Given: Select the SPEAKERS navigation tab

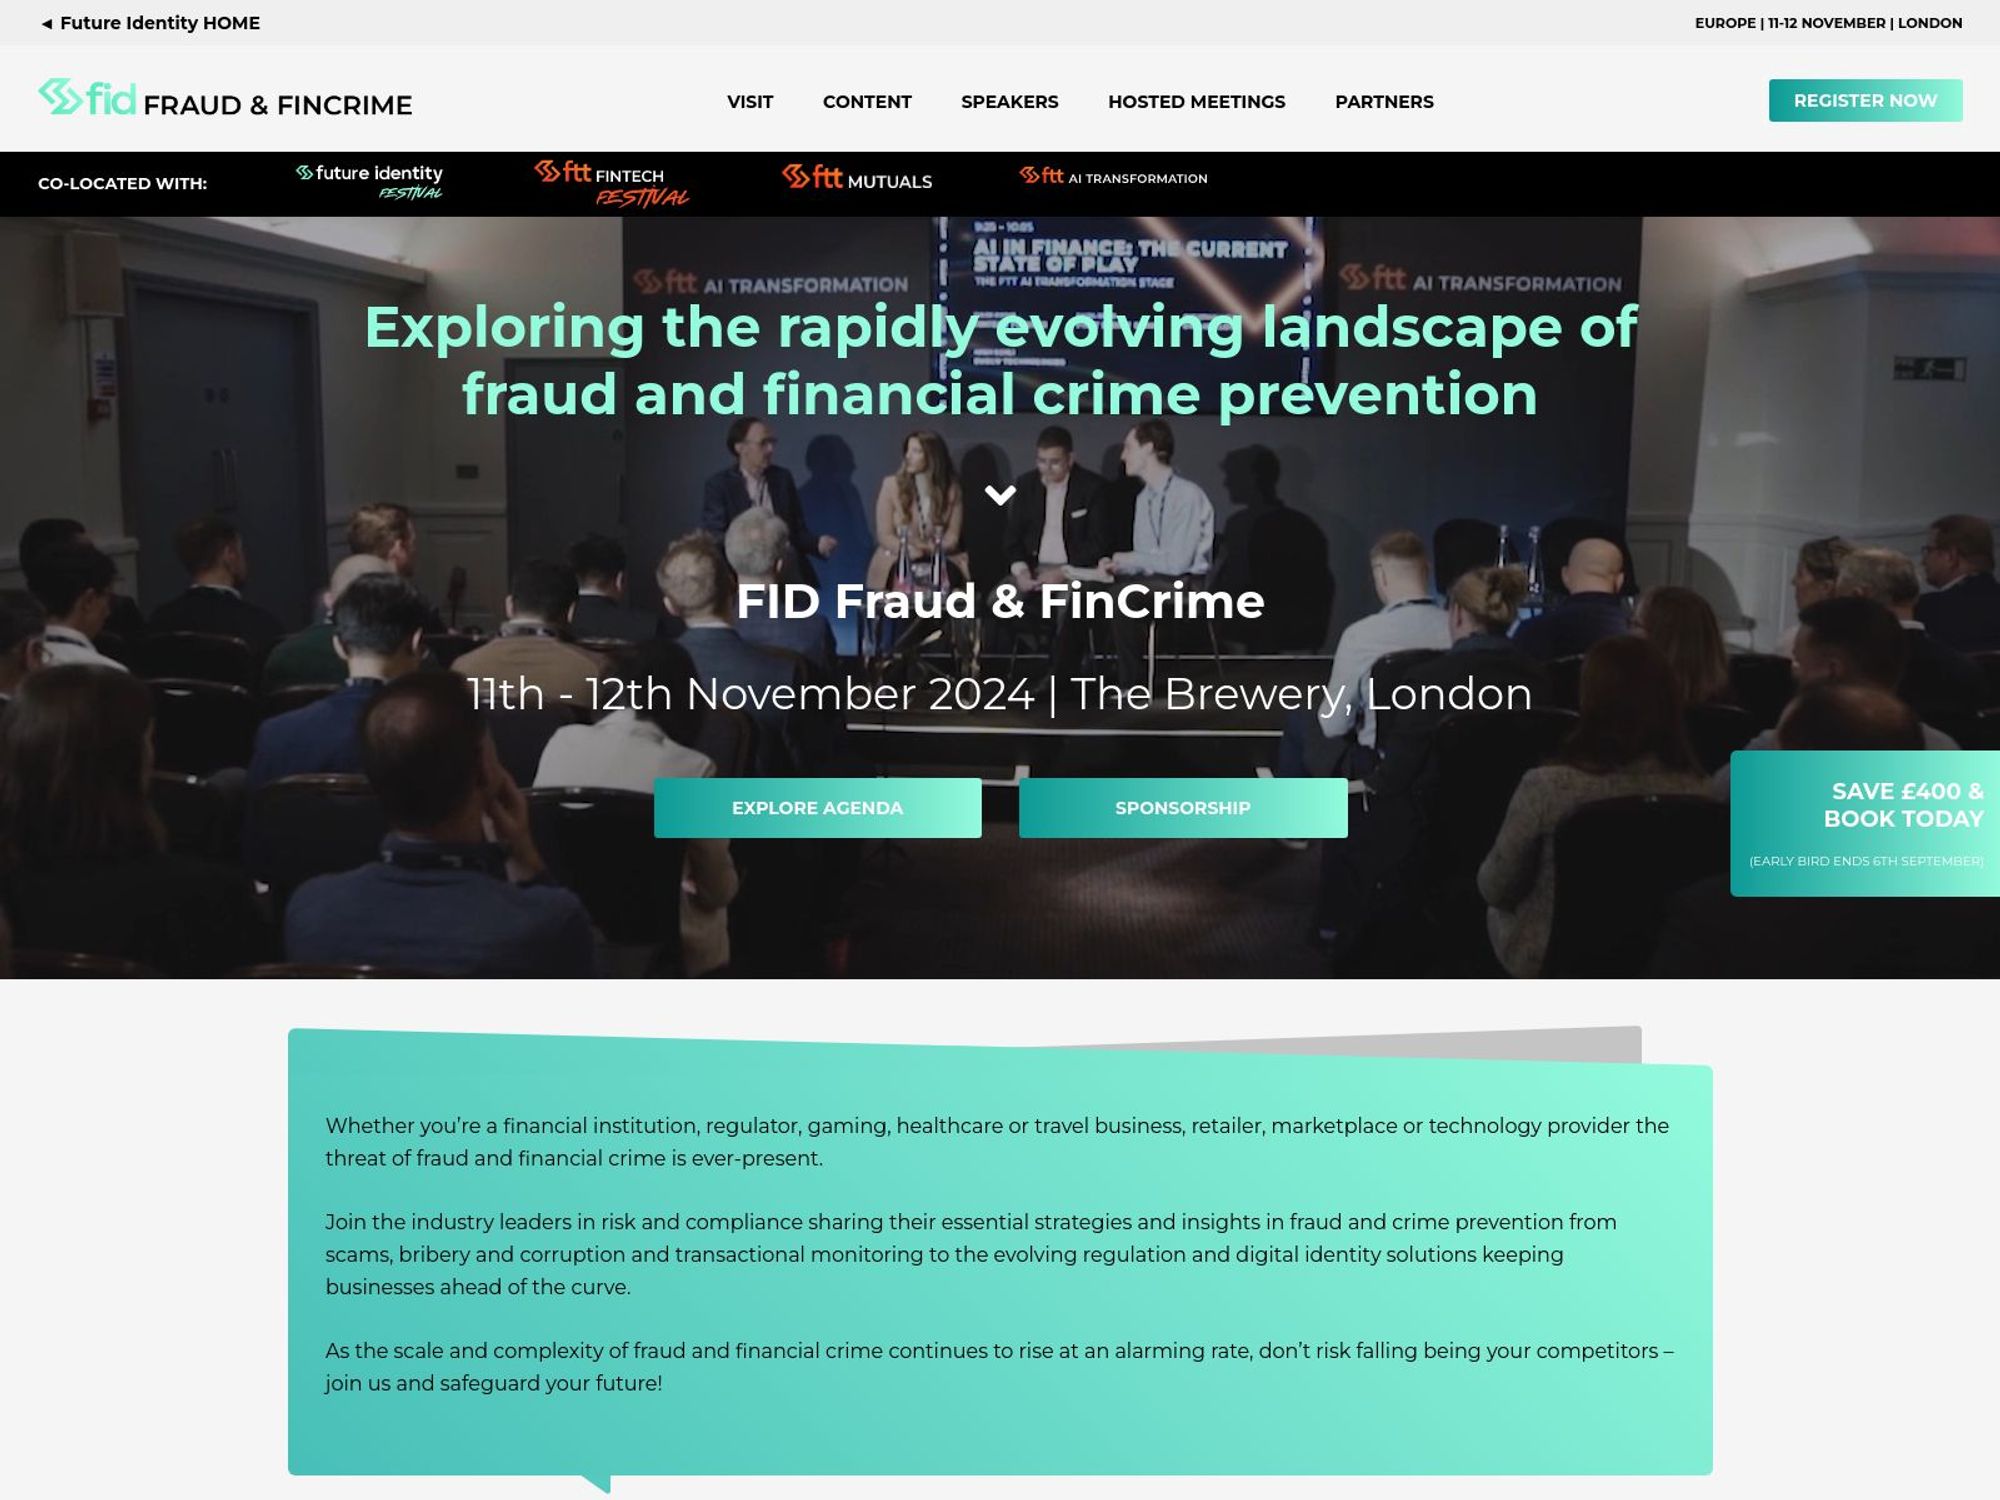Looking at the screenshot, I should pyautogui.click(x=1009, y=101).
